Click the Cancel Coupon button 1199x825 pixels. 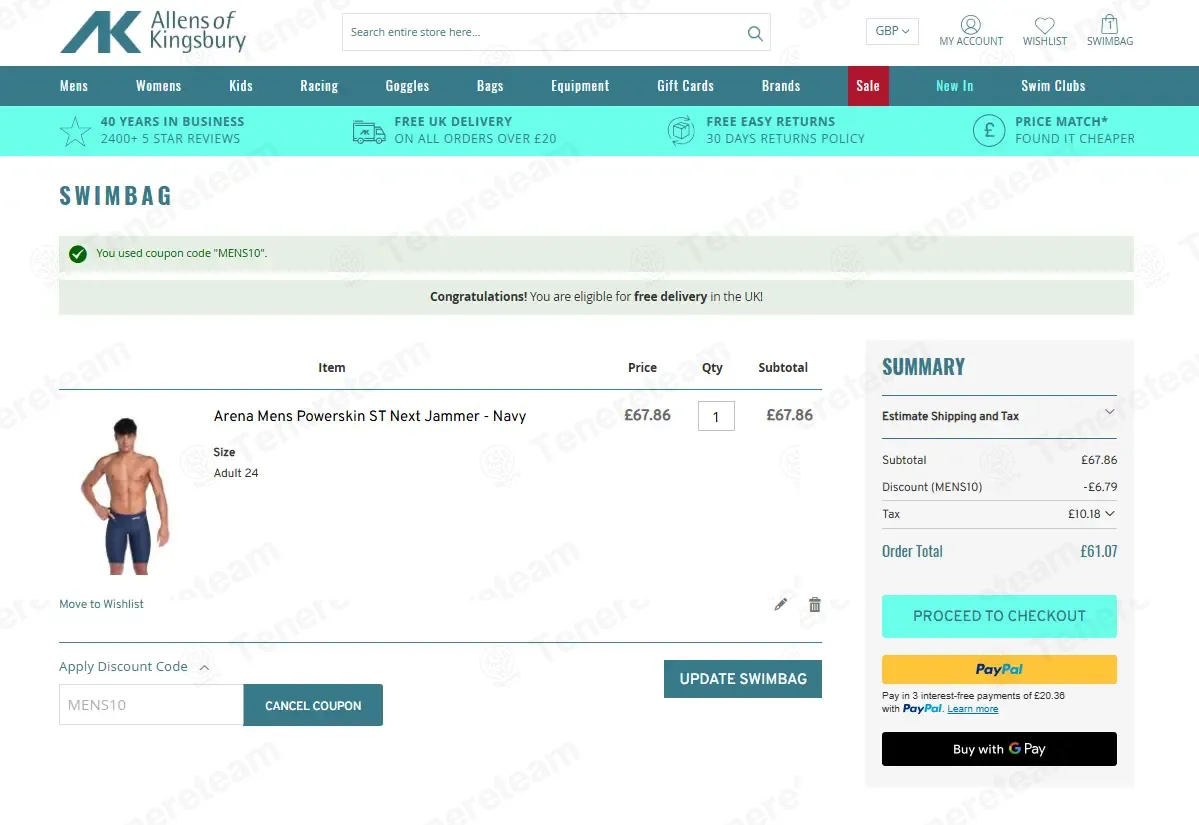(x=313, y=705)
